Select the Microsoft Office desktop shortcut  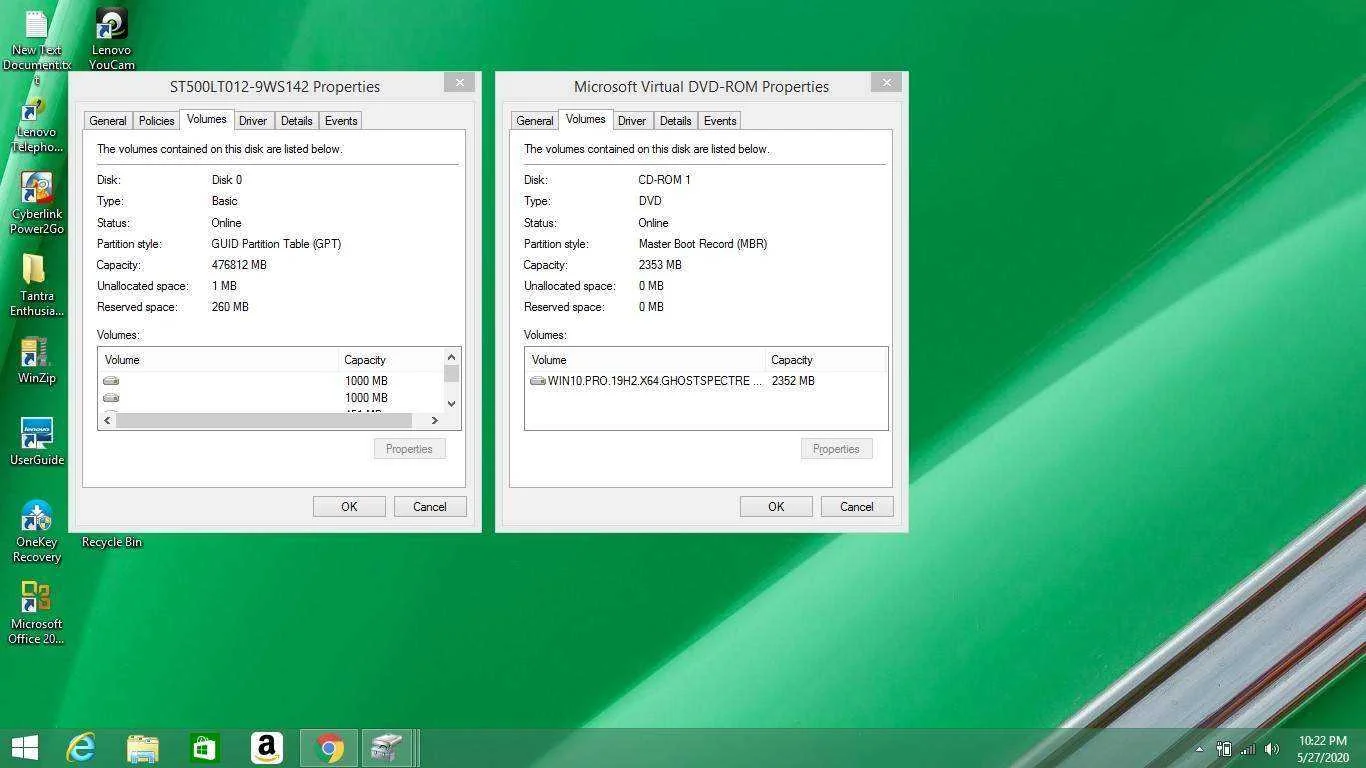[x=37, y=613]
